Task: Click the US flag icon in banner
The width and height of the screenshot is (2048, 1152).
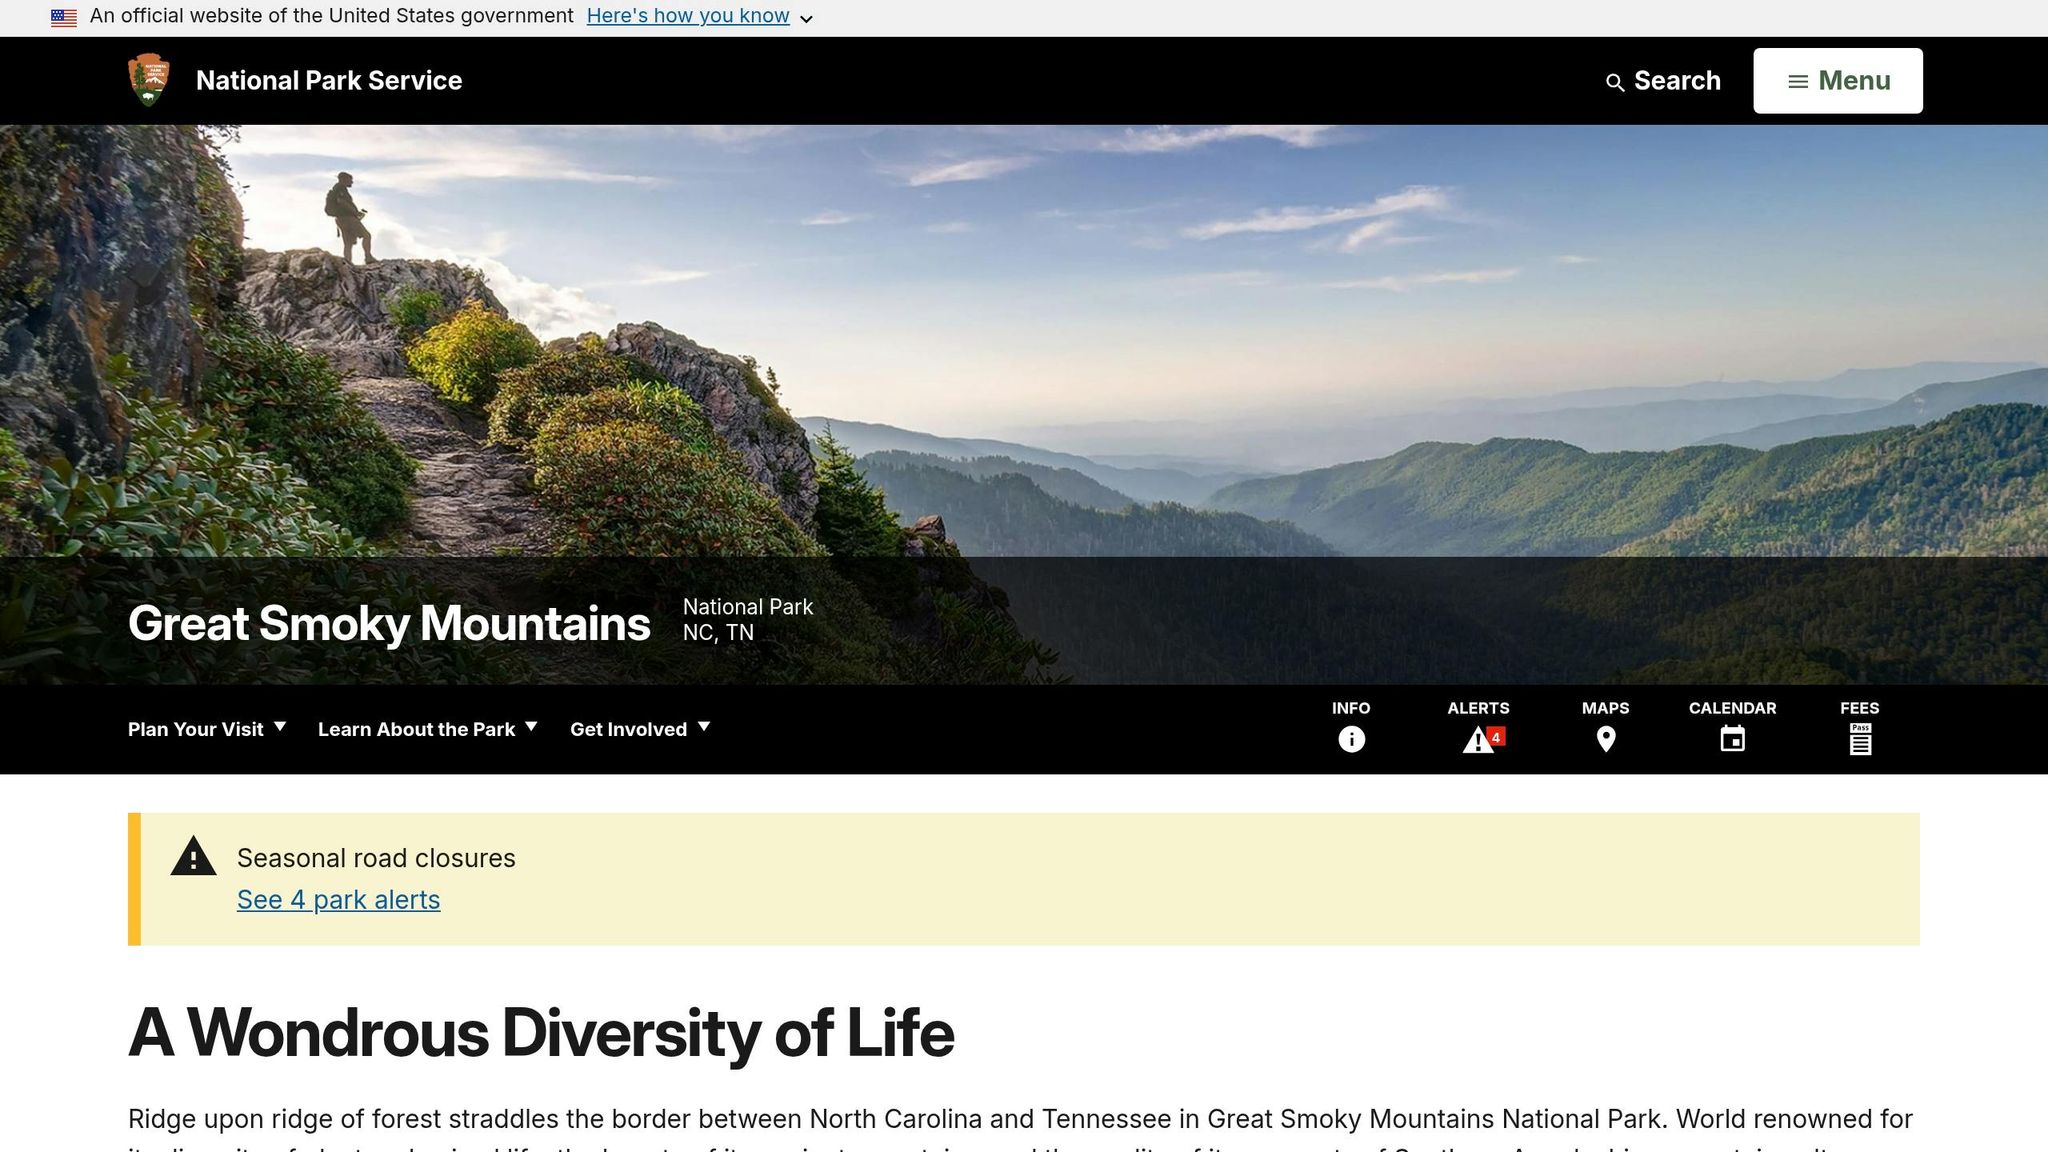Action: point(64,17)
